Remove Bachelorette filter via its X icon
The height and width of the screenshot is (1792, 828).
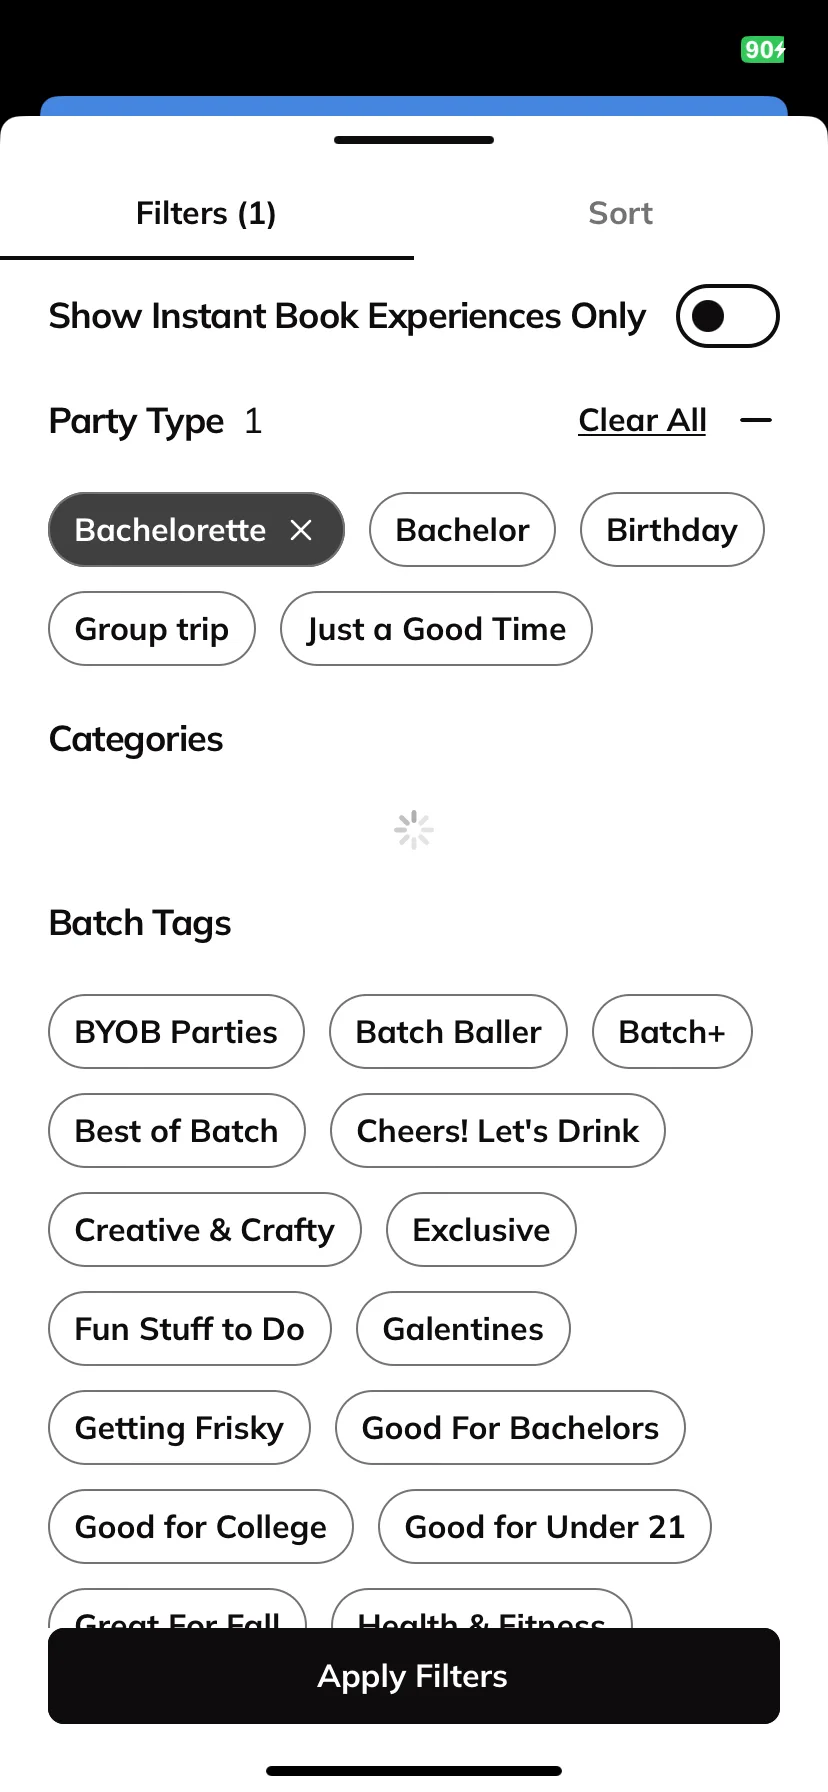[x=301, y=530]
